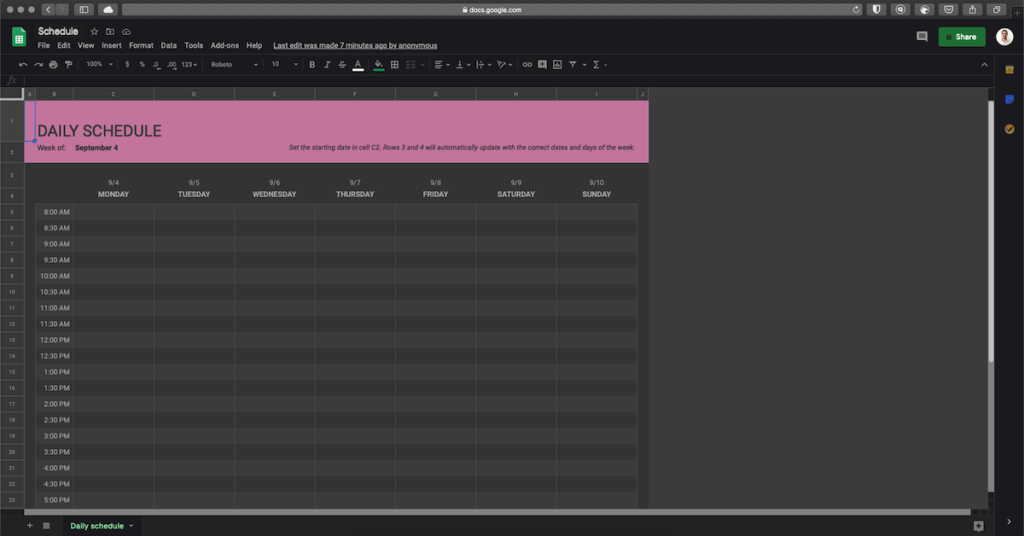Open the functions sigma dropdown
This screenshot has width=1024, height=536.
click(600, 65)
